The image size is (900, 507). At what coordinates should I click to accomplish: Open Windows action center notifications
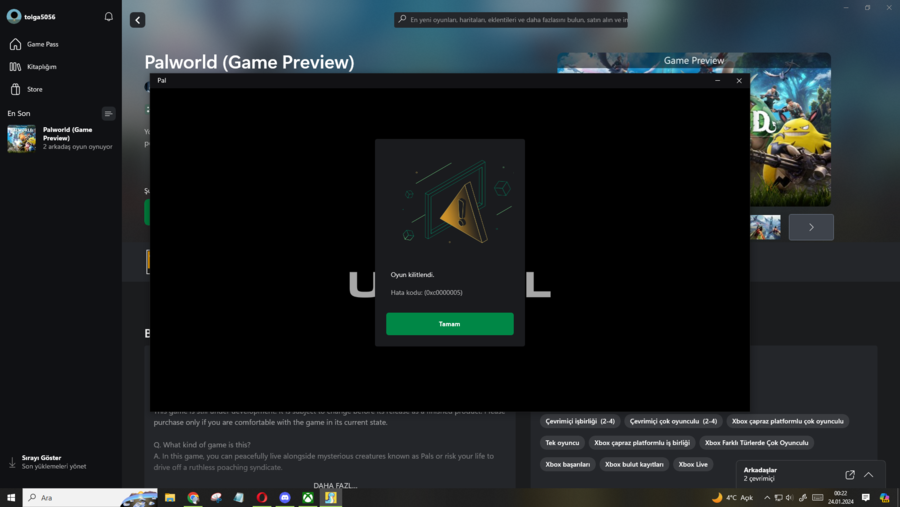[x=866, y=498]
